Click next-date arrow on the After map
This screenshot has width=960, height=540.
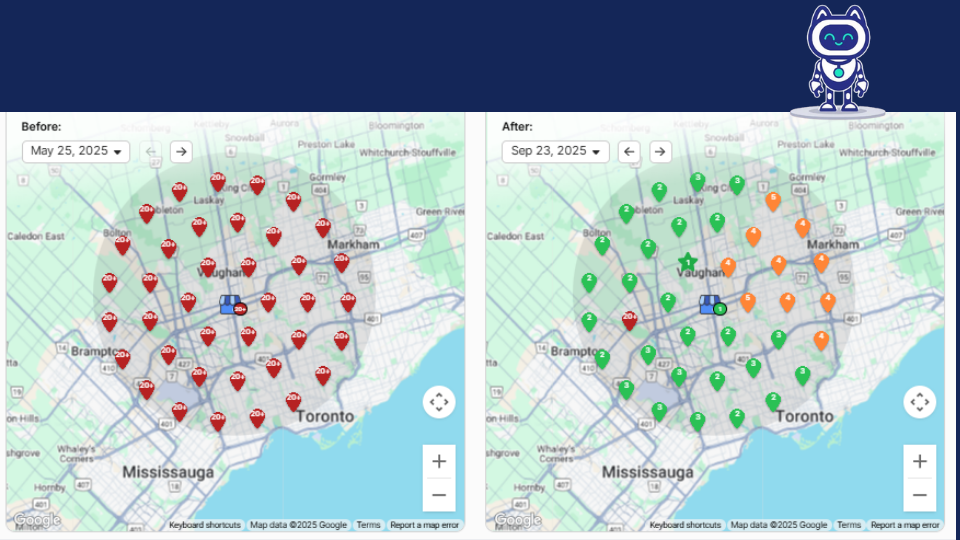660,152
